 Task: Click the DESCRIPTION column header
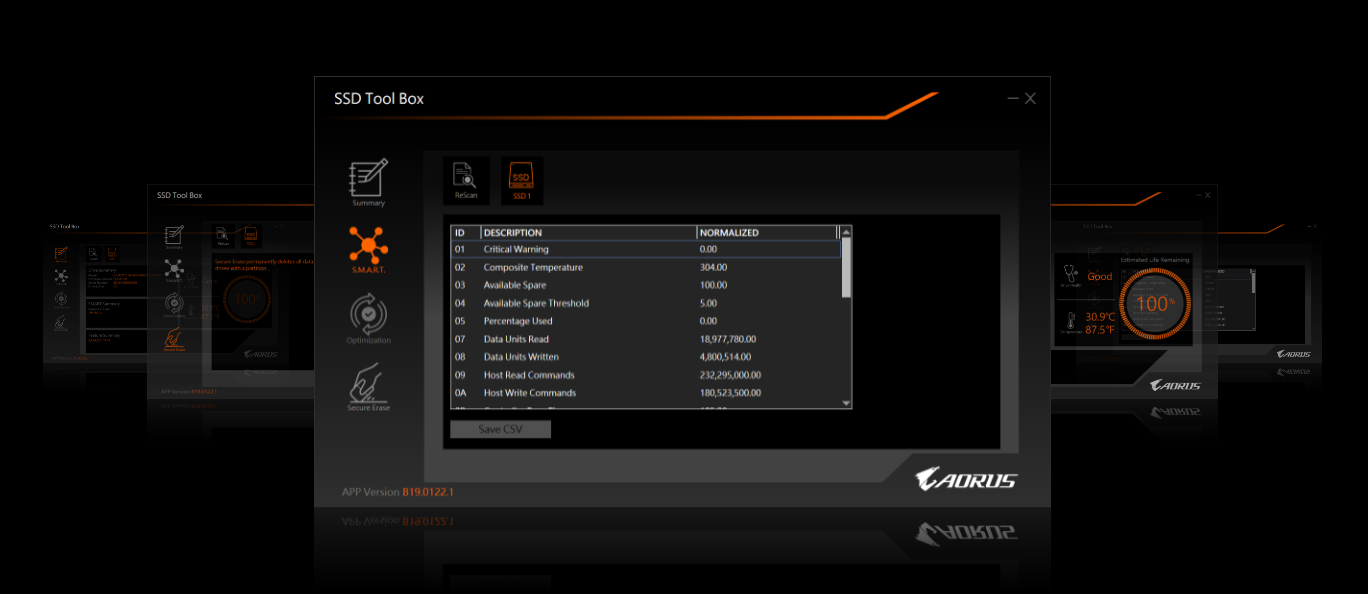tap(589, 232)
